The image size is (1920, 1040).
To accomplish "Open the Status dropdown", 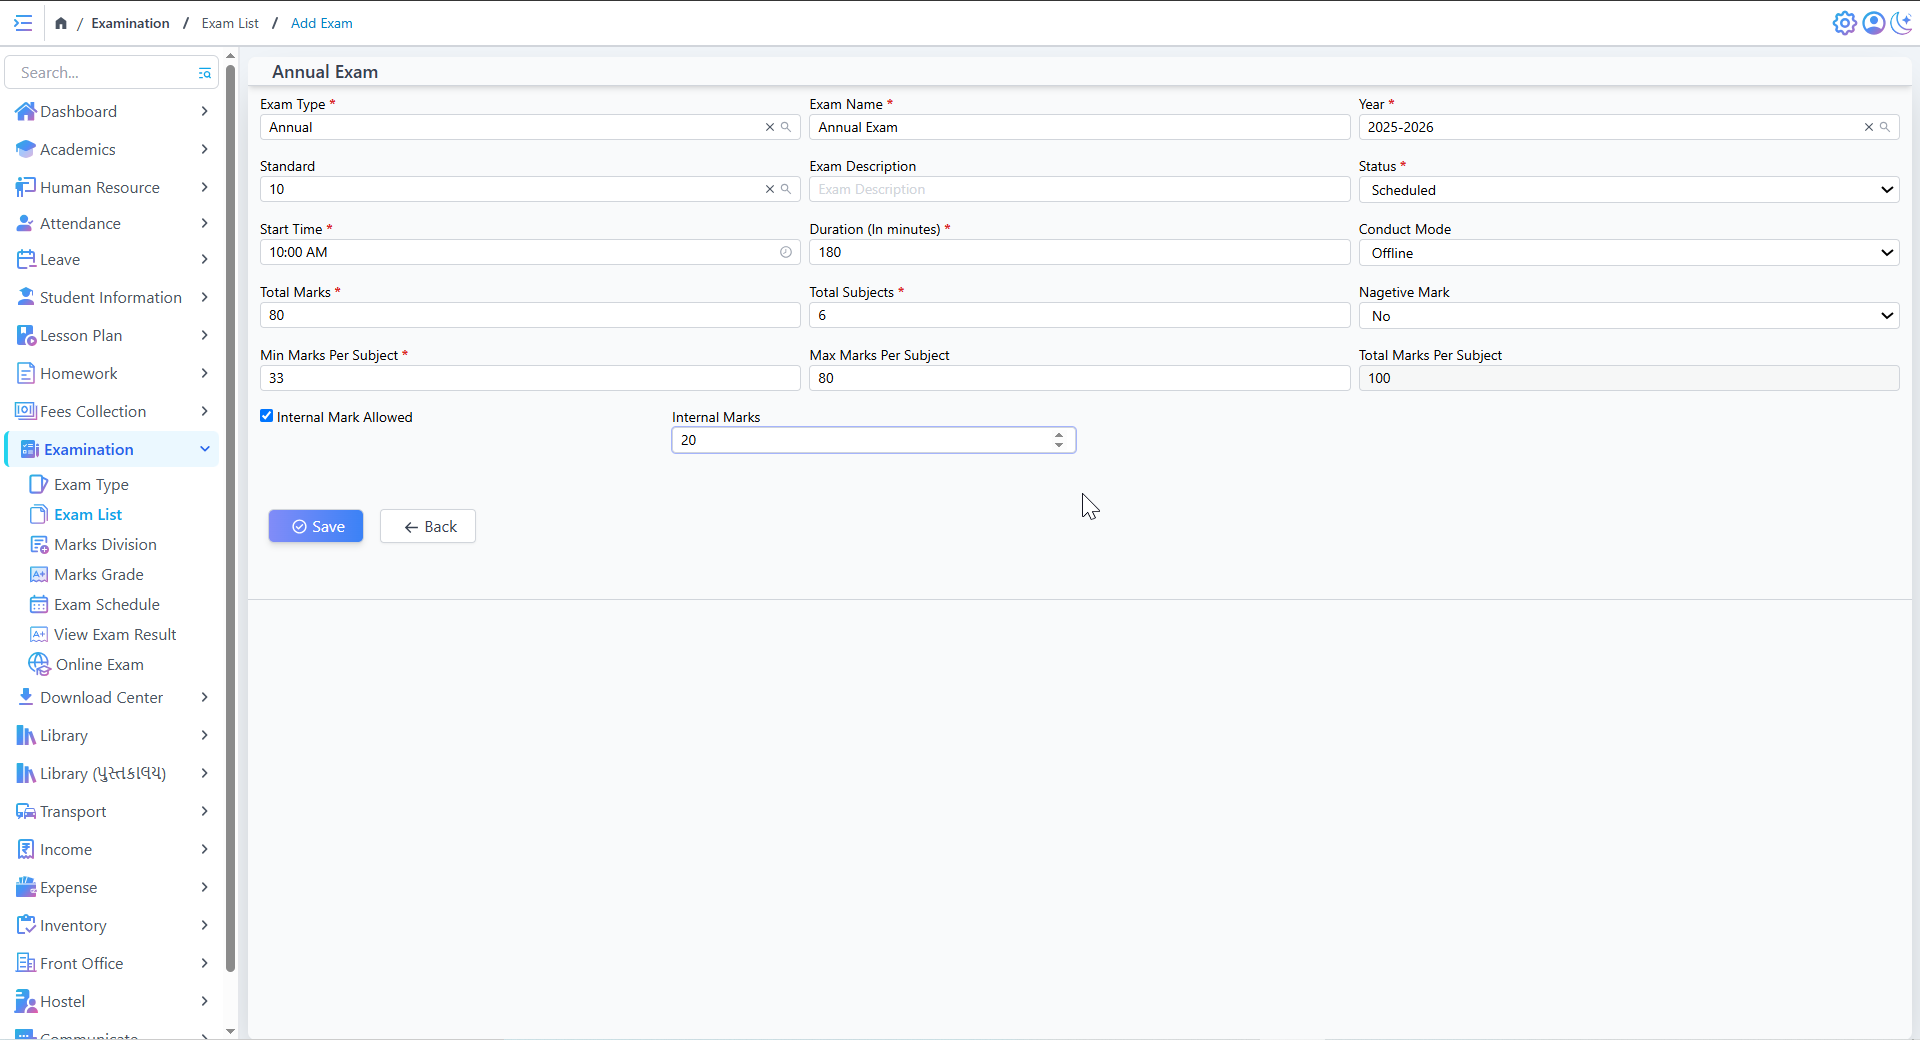I will click(x=1628, y=190).
